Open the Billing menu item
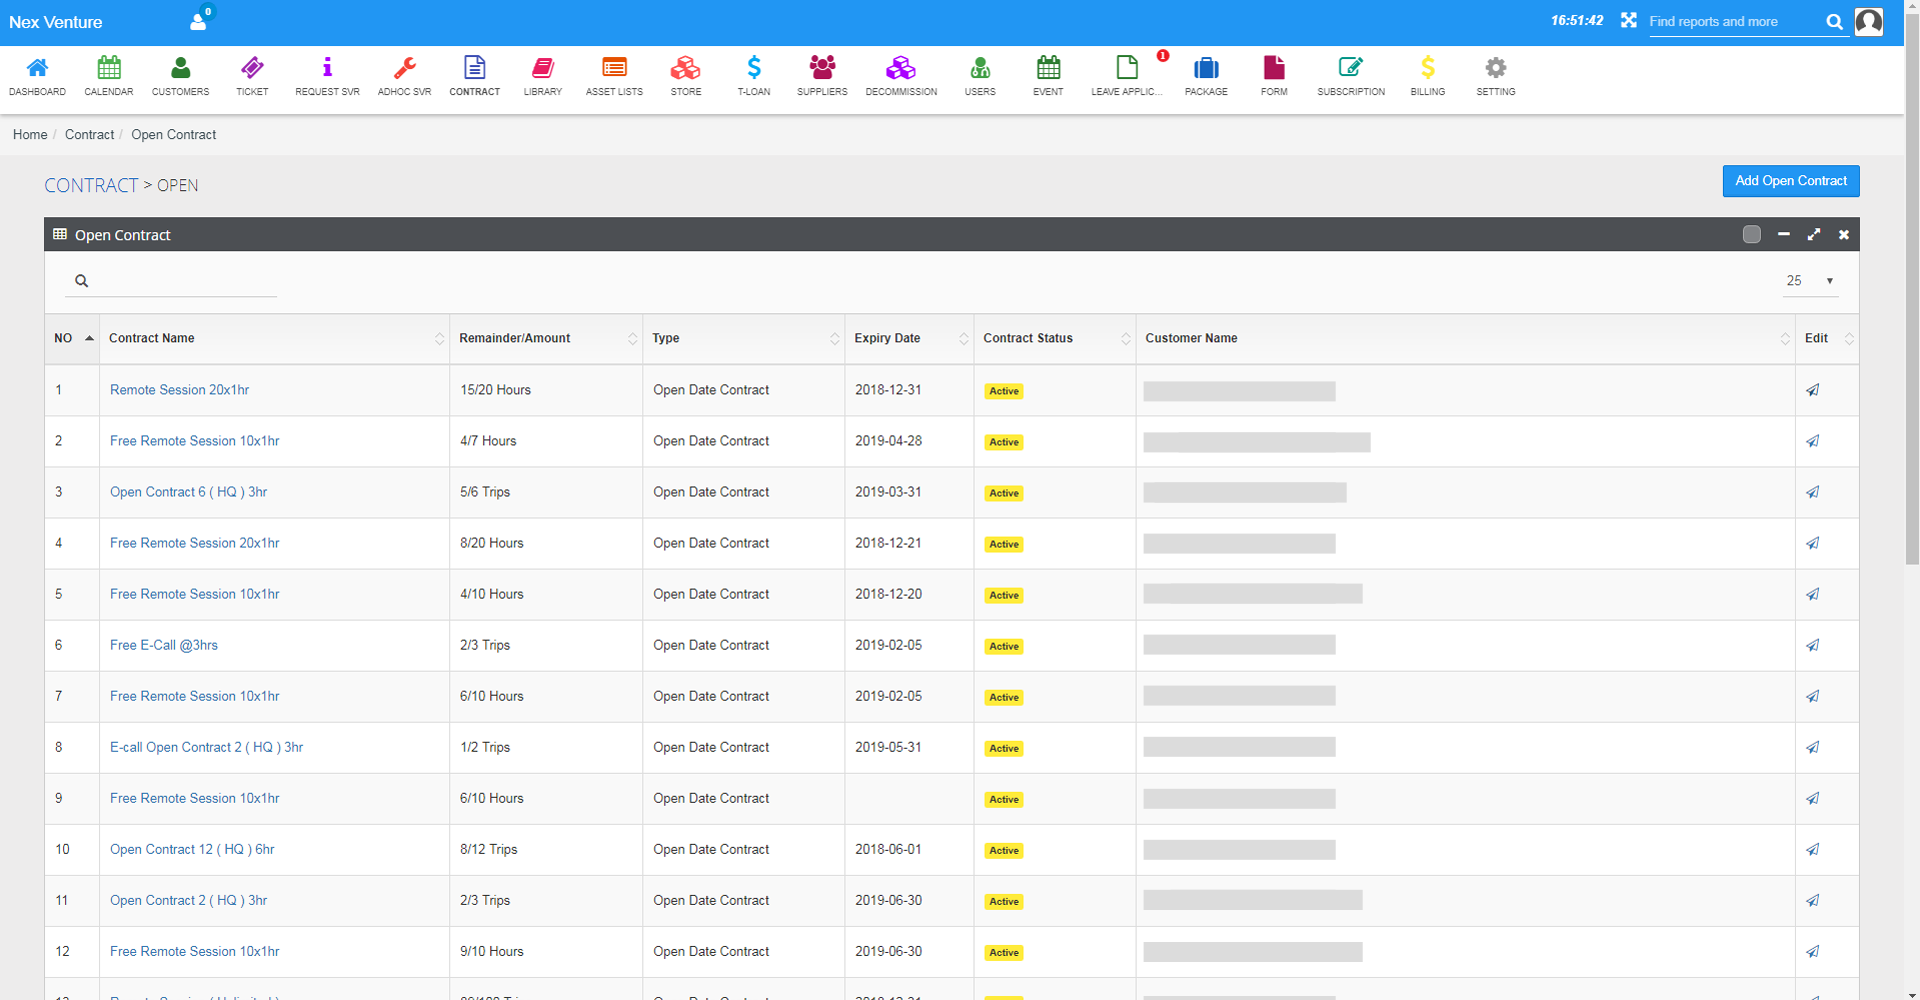Screen dimensions: 1920x1000 [x=1427, y=76]
